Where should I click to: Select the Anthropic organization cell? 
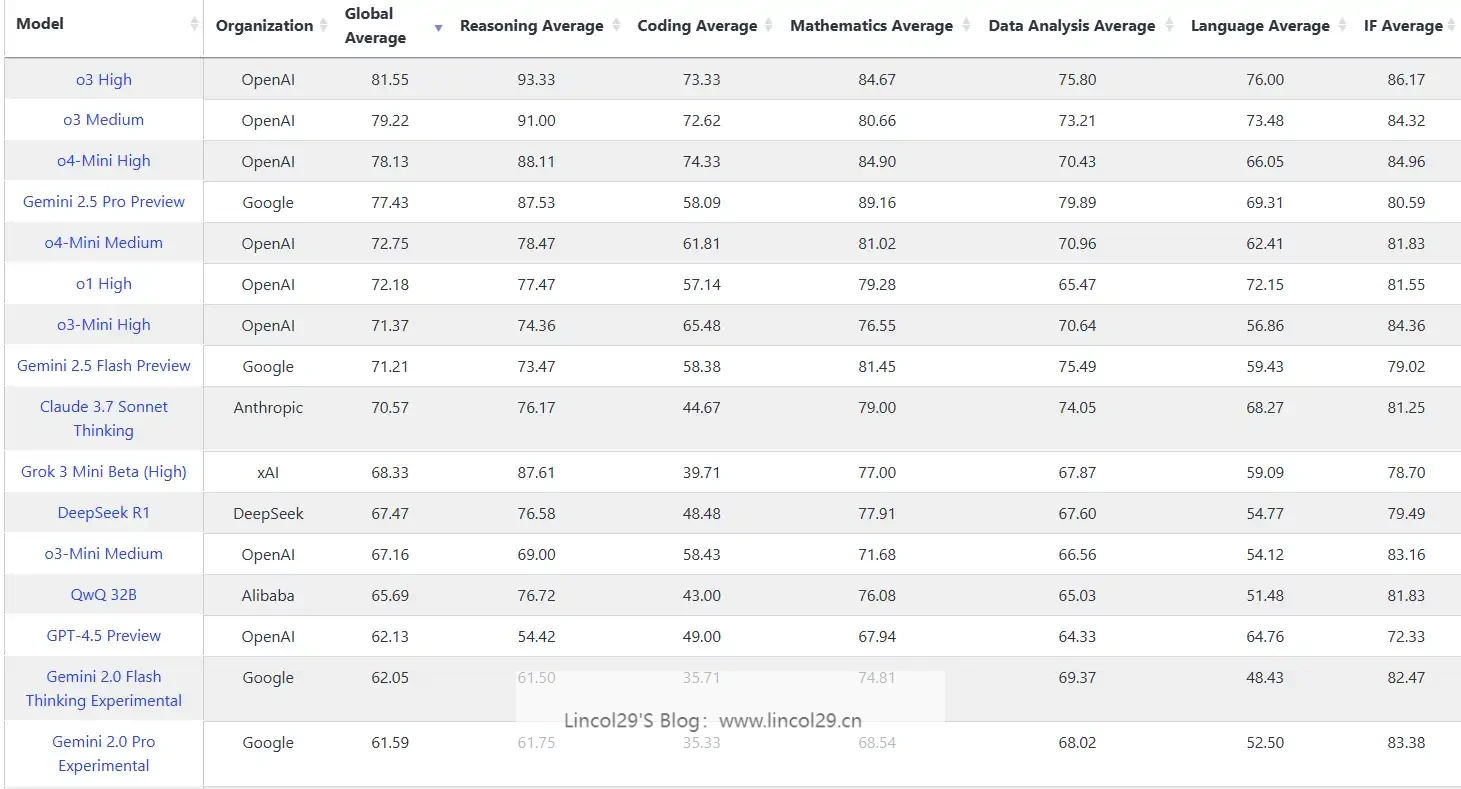pos(268,408)
